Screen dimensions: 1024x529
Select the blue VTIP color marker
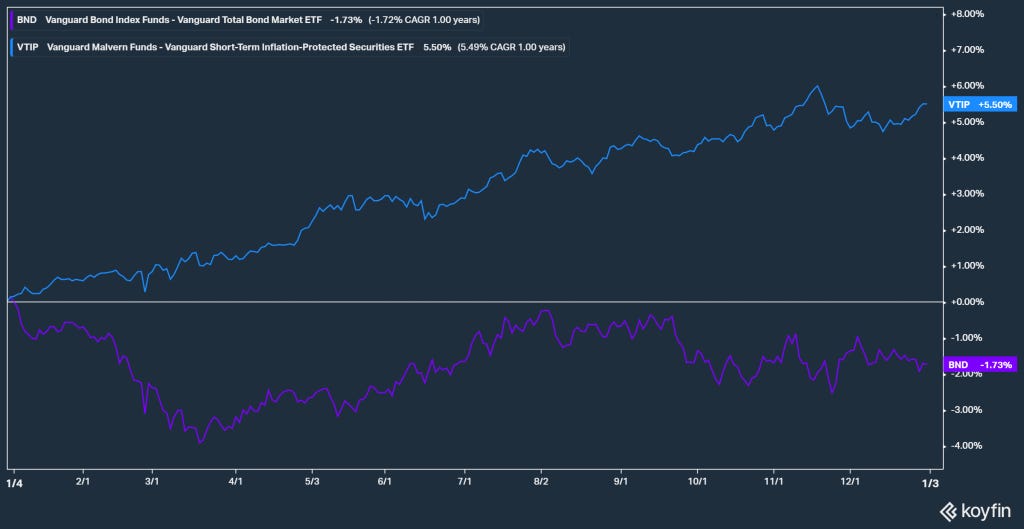pyautogui.click(x=13, y=47)
